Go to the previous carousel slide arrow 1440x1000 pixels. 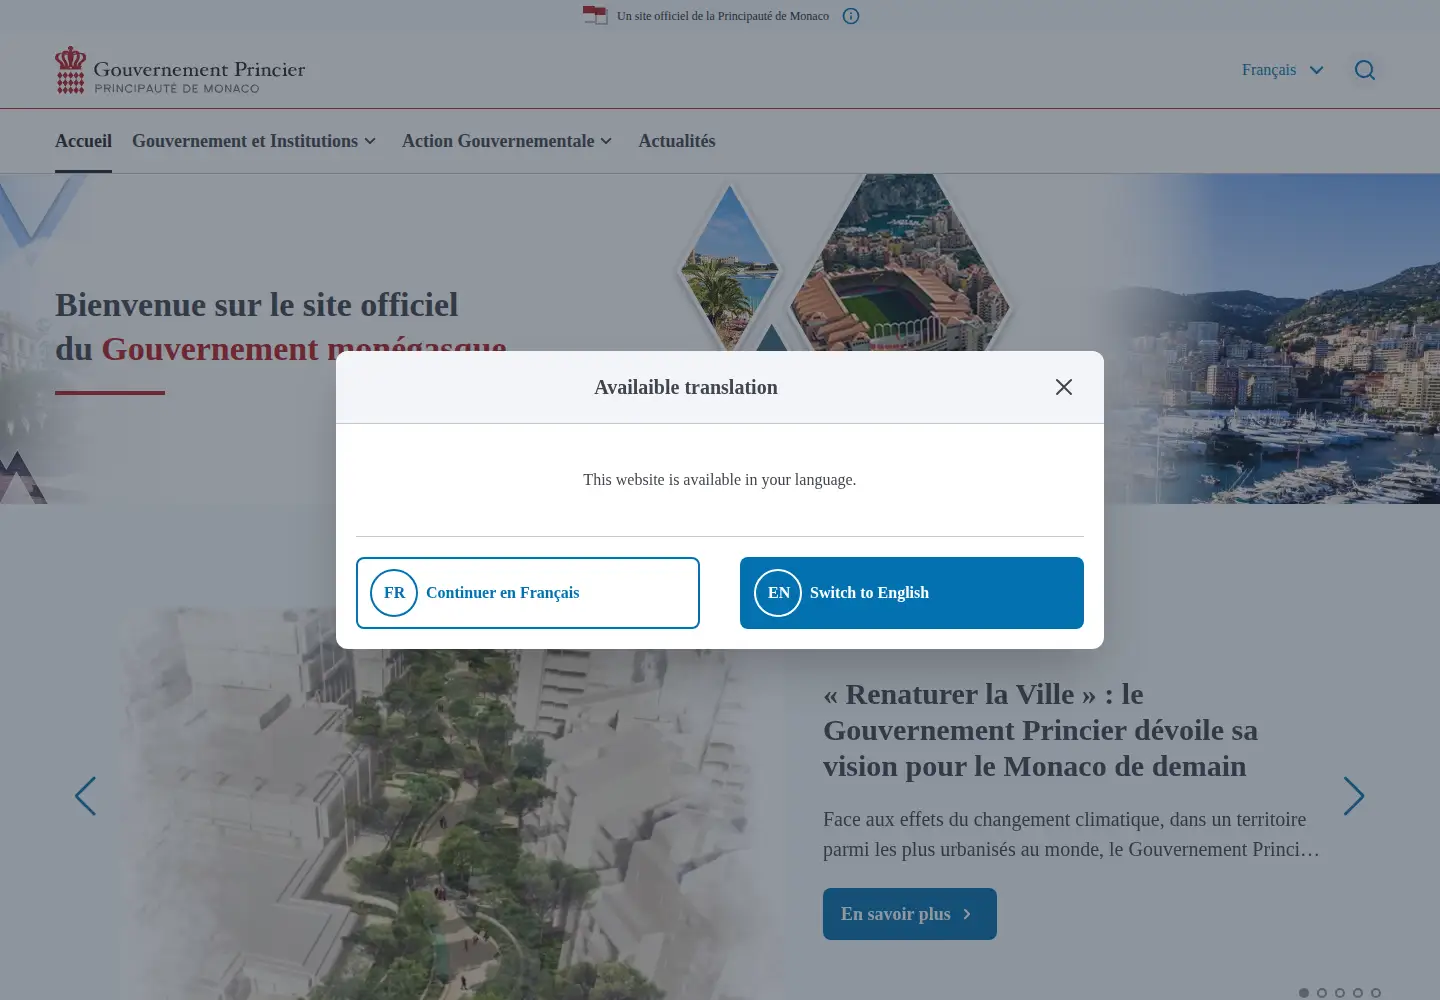pos(86,796)
